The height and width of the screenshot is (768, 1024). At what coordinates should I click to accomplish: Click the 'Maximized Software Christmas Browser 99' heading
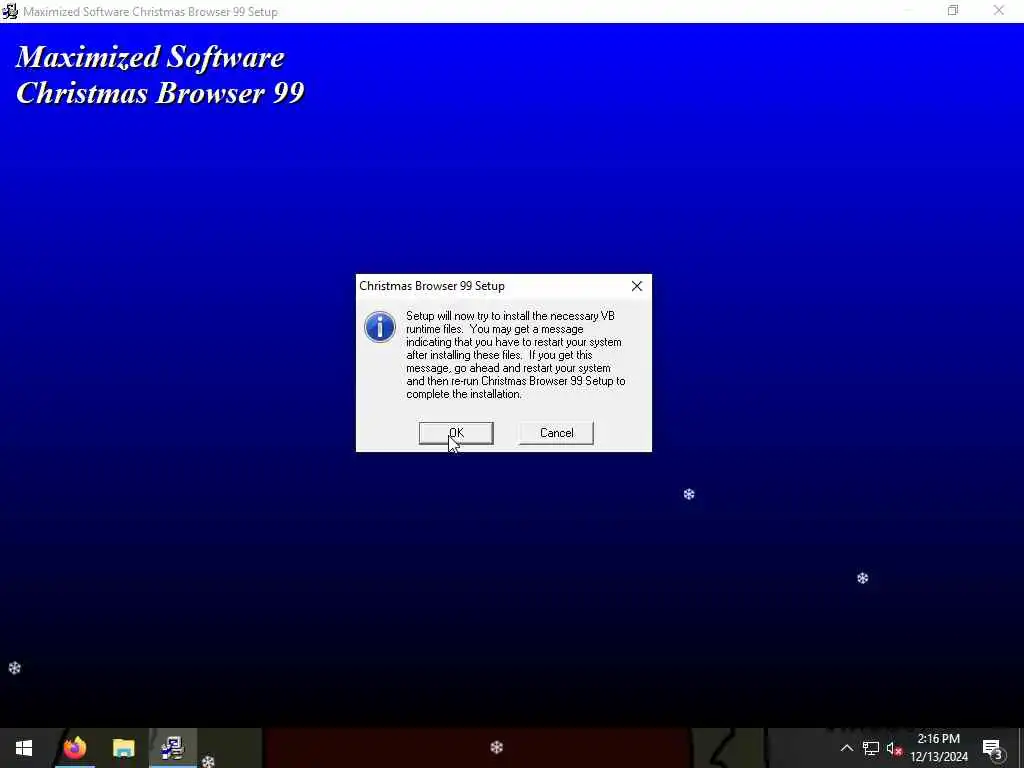(160, 74)
